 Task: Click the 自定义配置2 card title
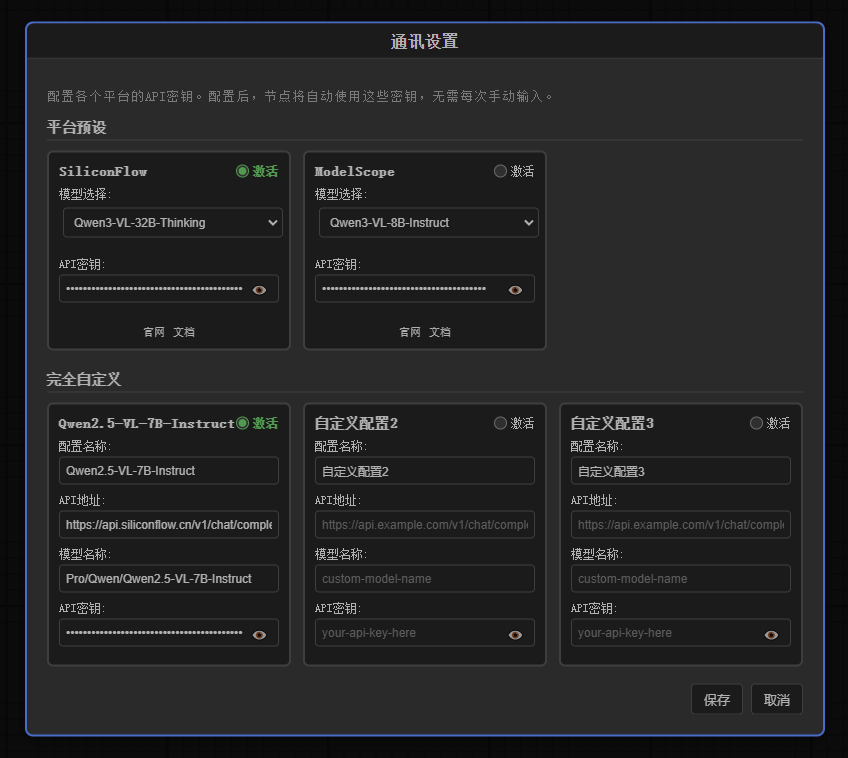[x=356, y=423]
